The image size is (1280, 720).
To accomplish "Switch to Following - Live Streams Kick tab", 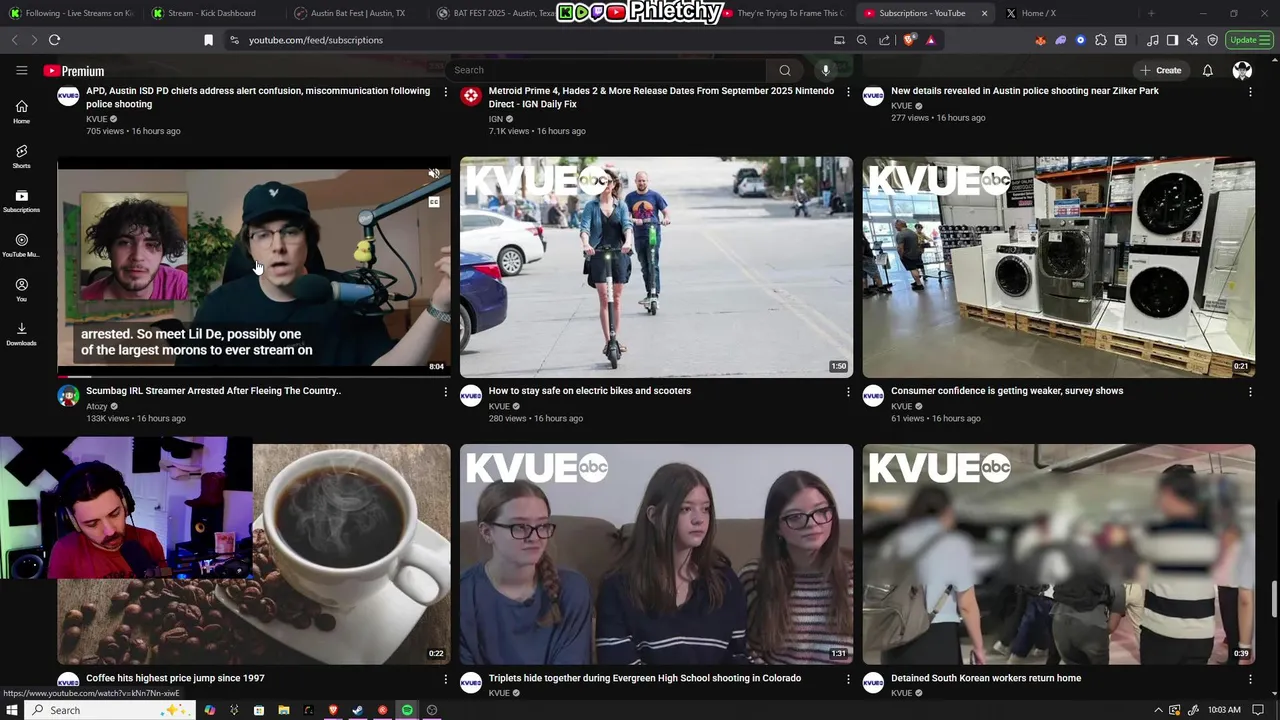I will tap(70, 13).
